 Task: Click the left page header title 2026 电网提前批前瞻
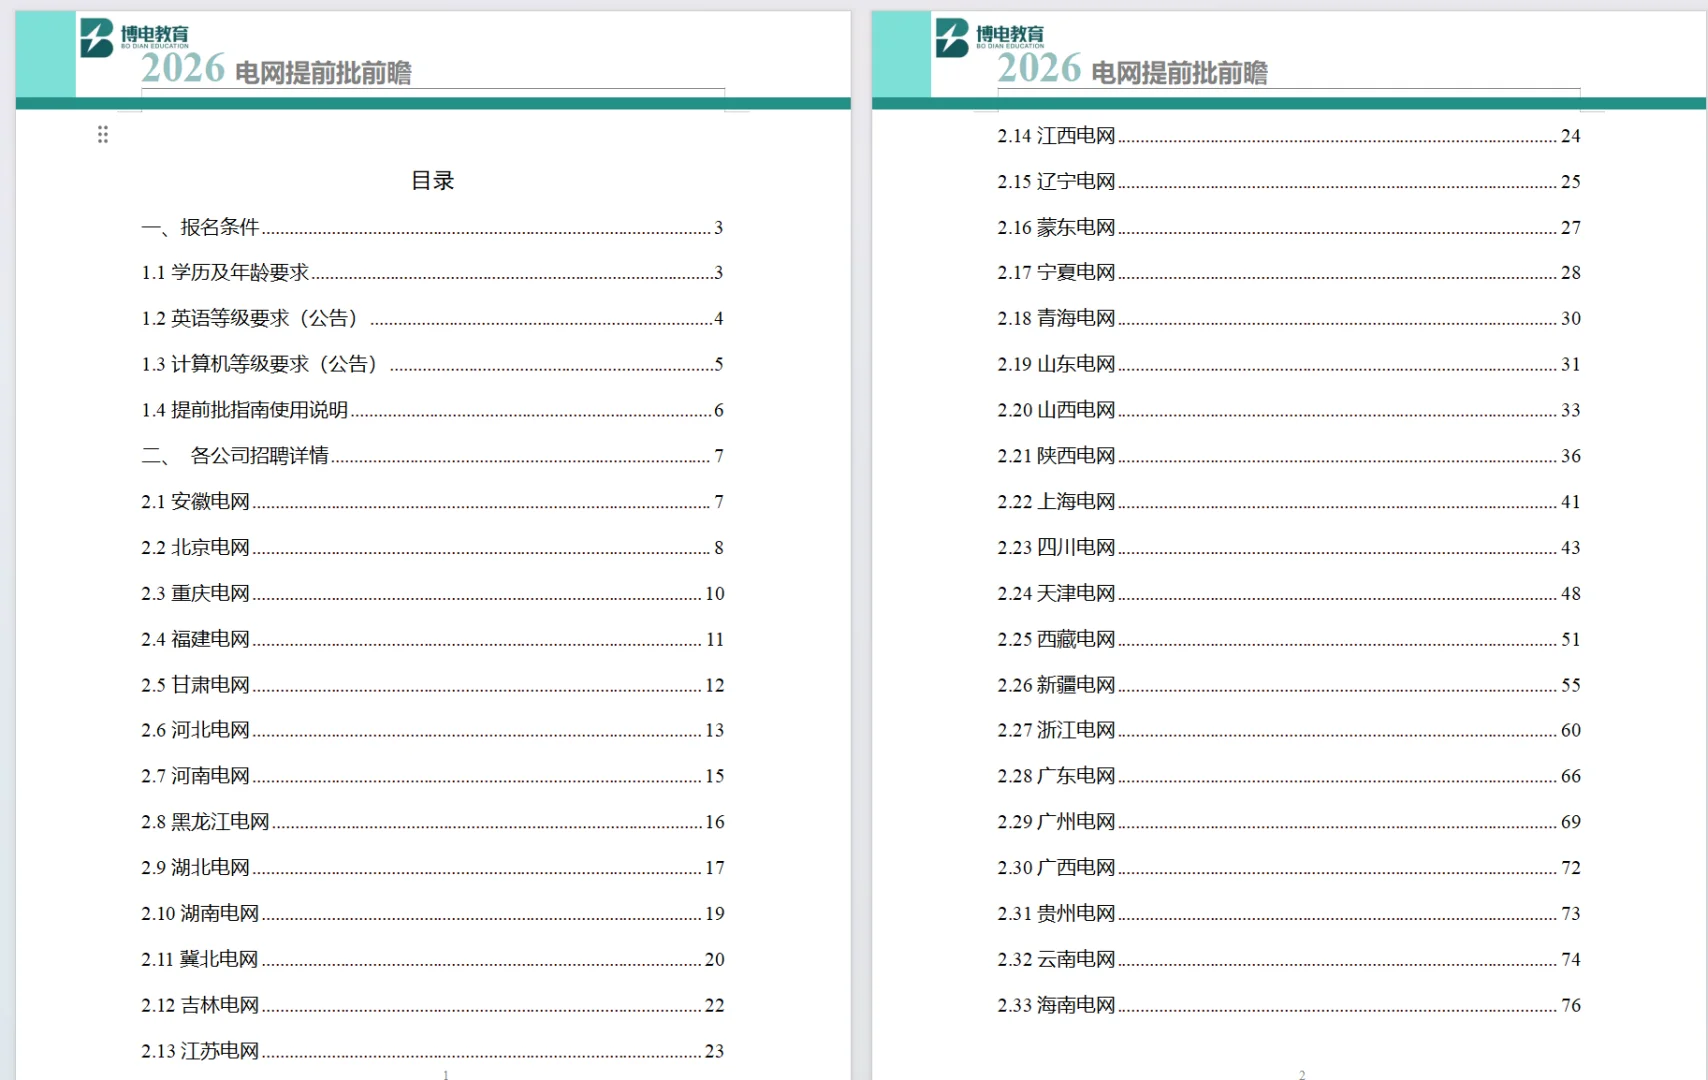coord(276,69)
